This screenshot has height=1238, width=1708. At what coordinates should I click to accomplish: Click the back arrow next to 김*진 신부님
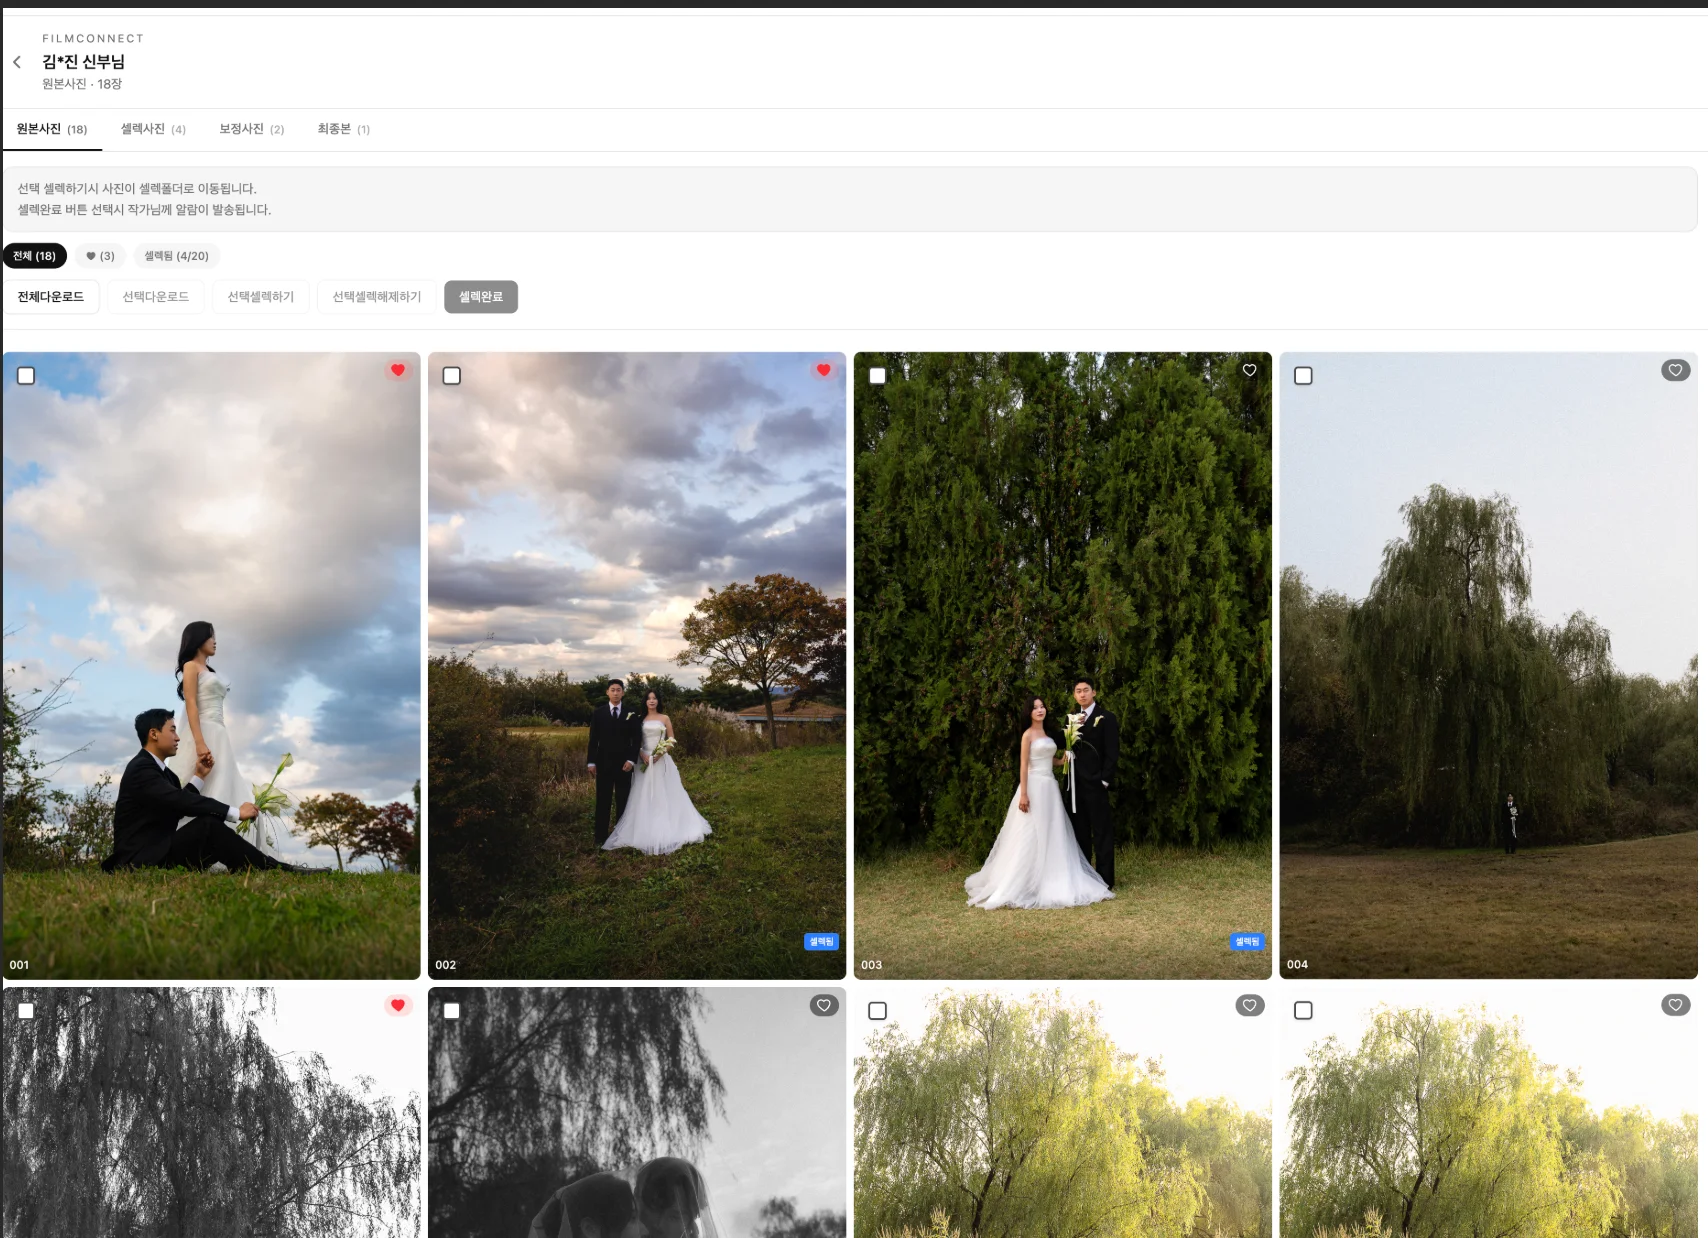pyautogui.click(x=17, y=62)
